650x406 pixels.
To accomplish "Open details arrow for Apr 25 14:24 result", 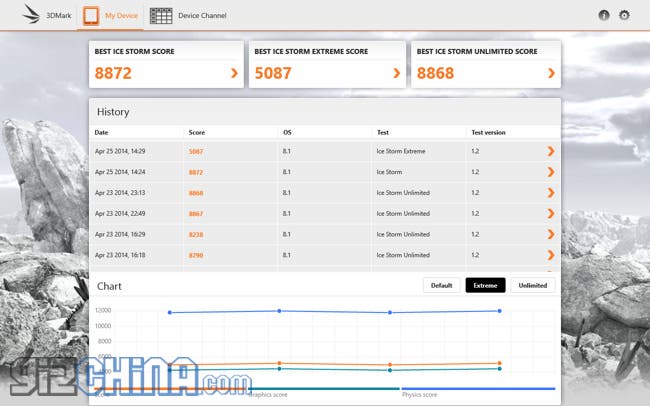I will point(551,172).
